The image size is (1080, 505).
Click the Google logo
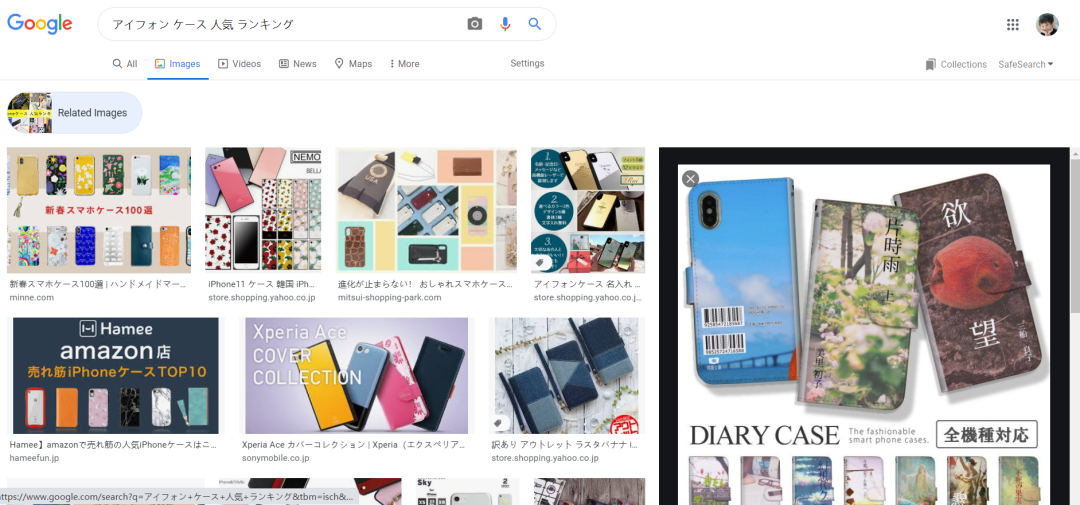[40, 24]
